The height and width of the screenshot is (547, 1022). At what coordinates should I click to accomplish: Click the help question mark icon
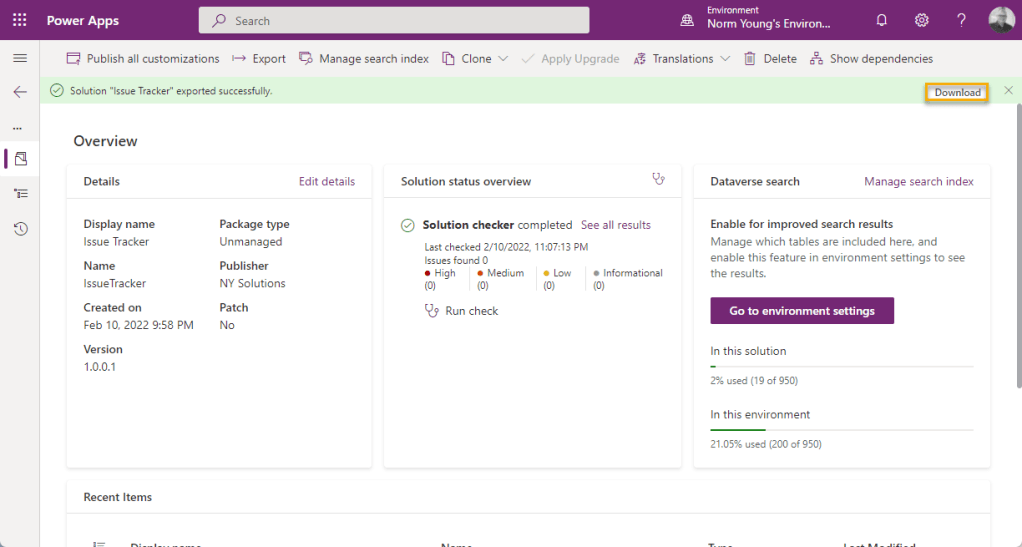click(961, 20)
